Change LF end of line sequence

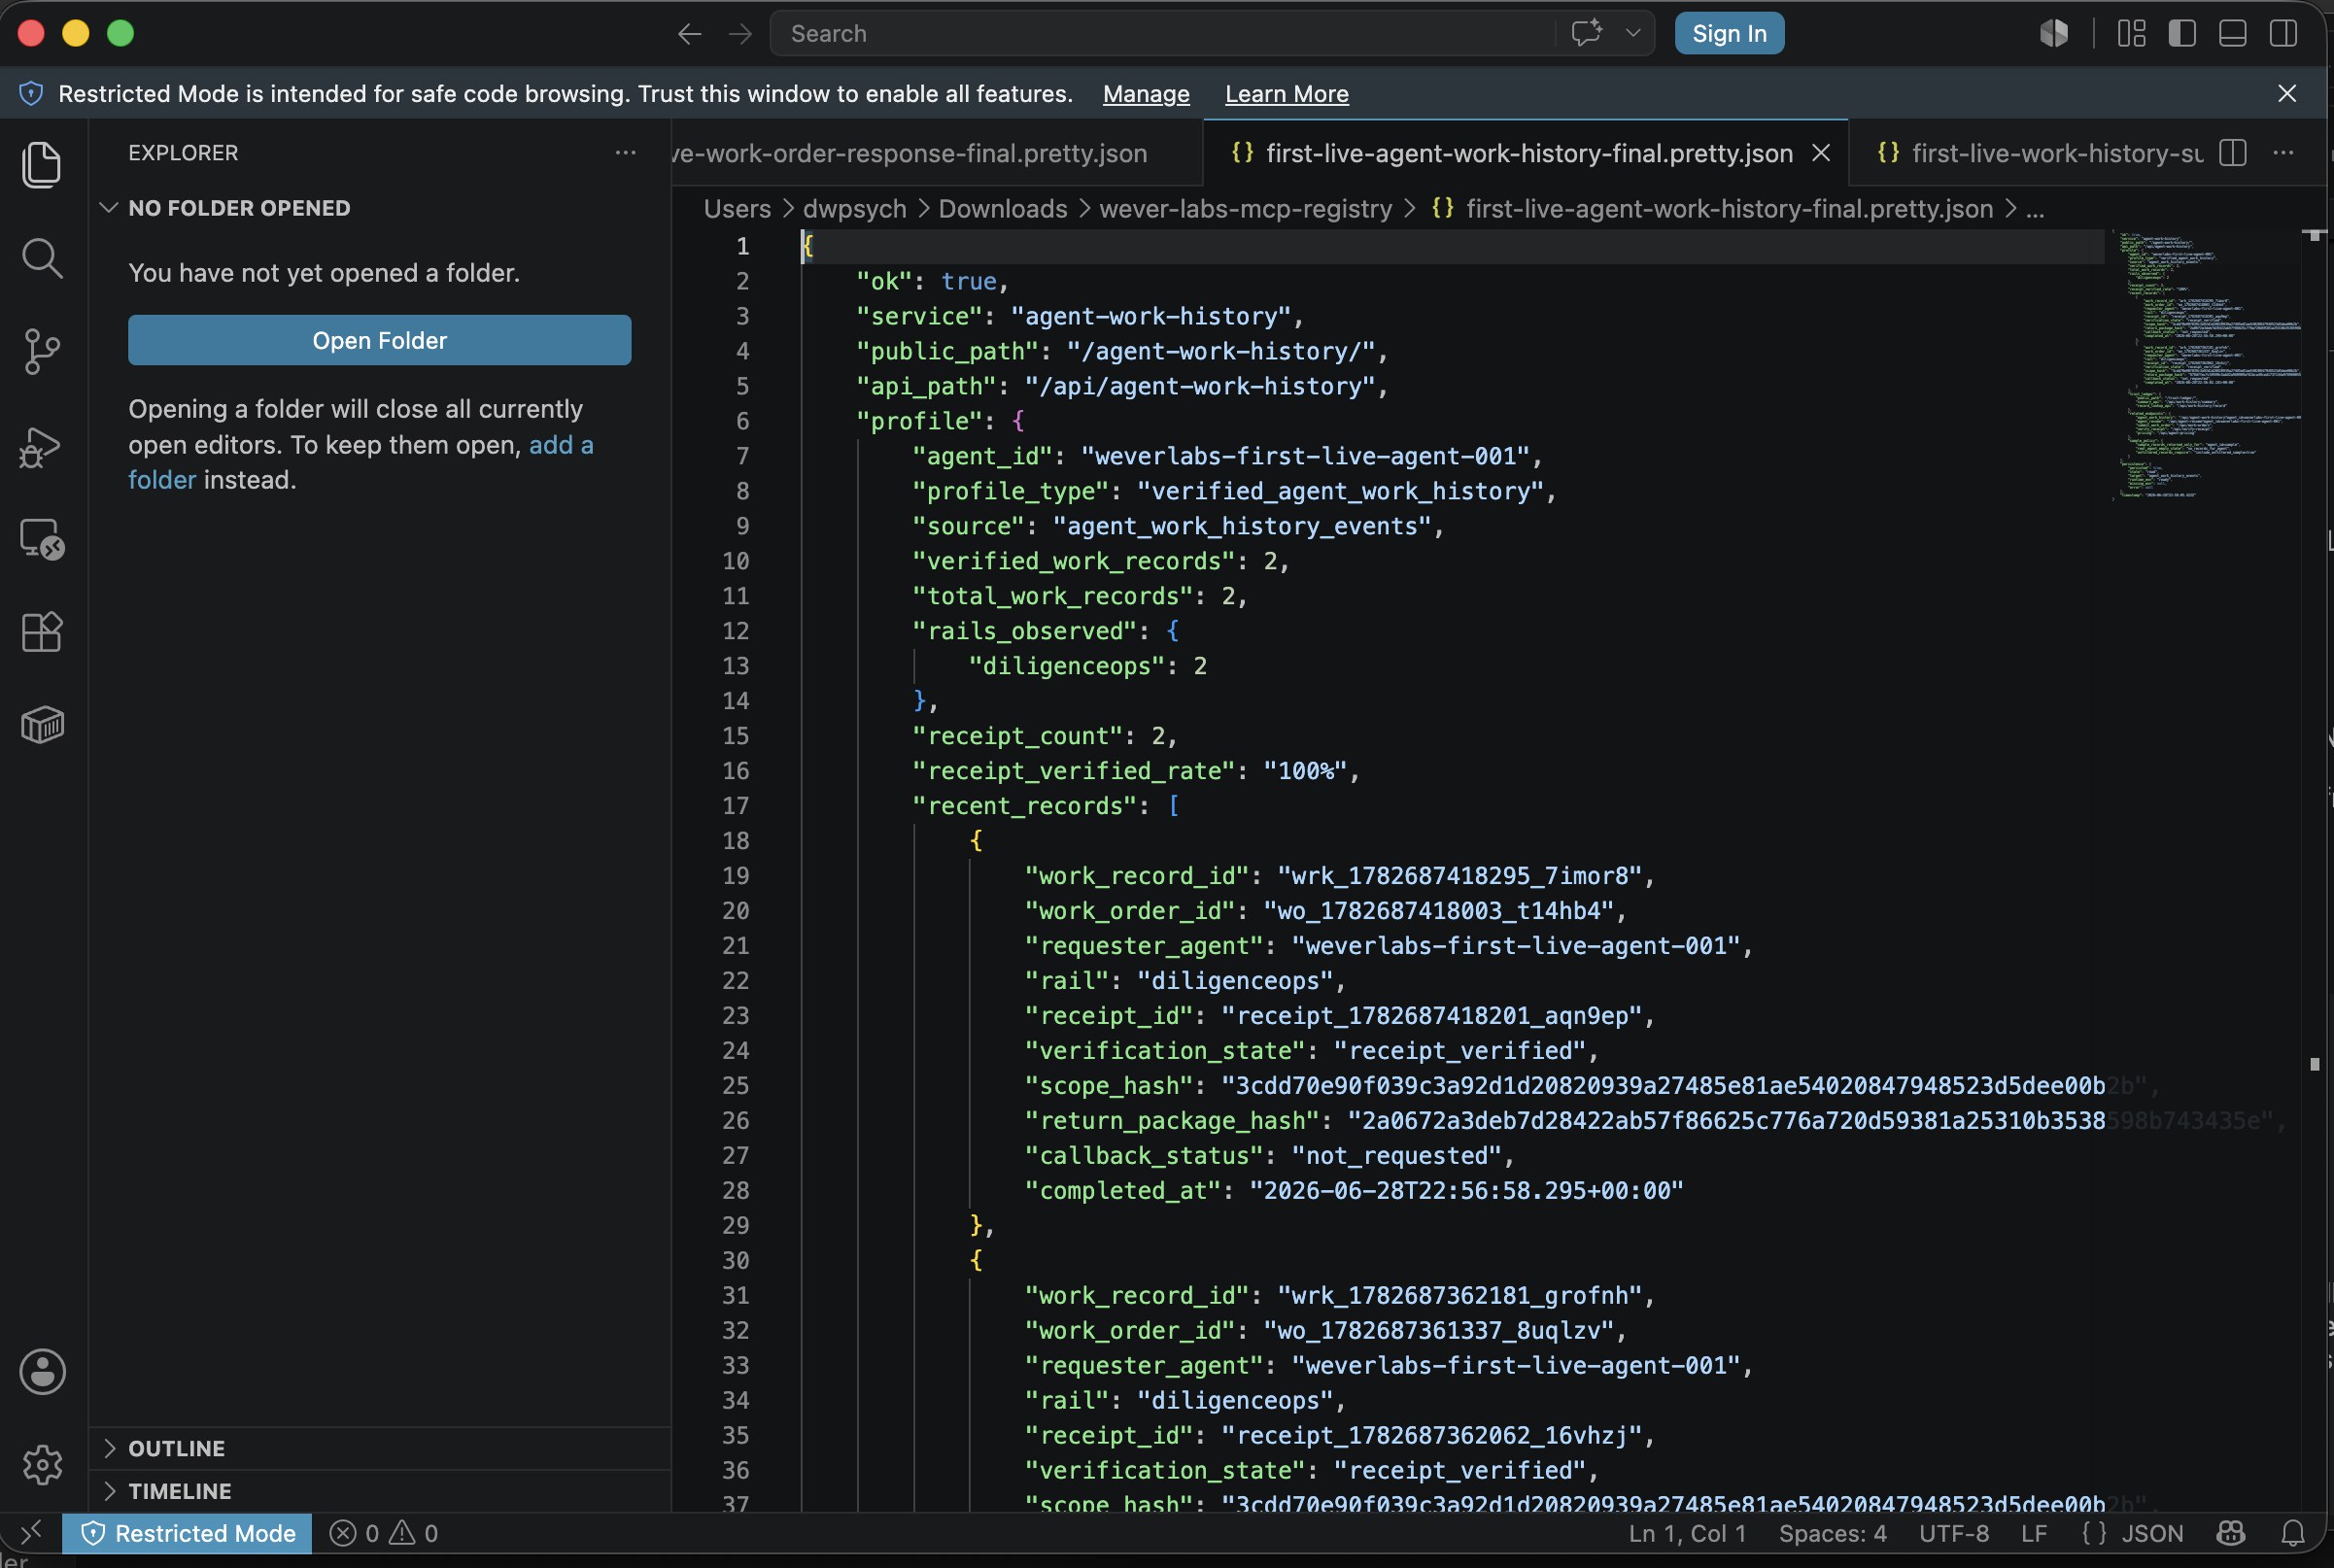click(x=2033, y=1533)
